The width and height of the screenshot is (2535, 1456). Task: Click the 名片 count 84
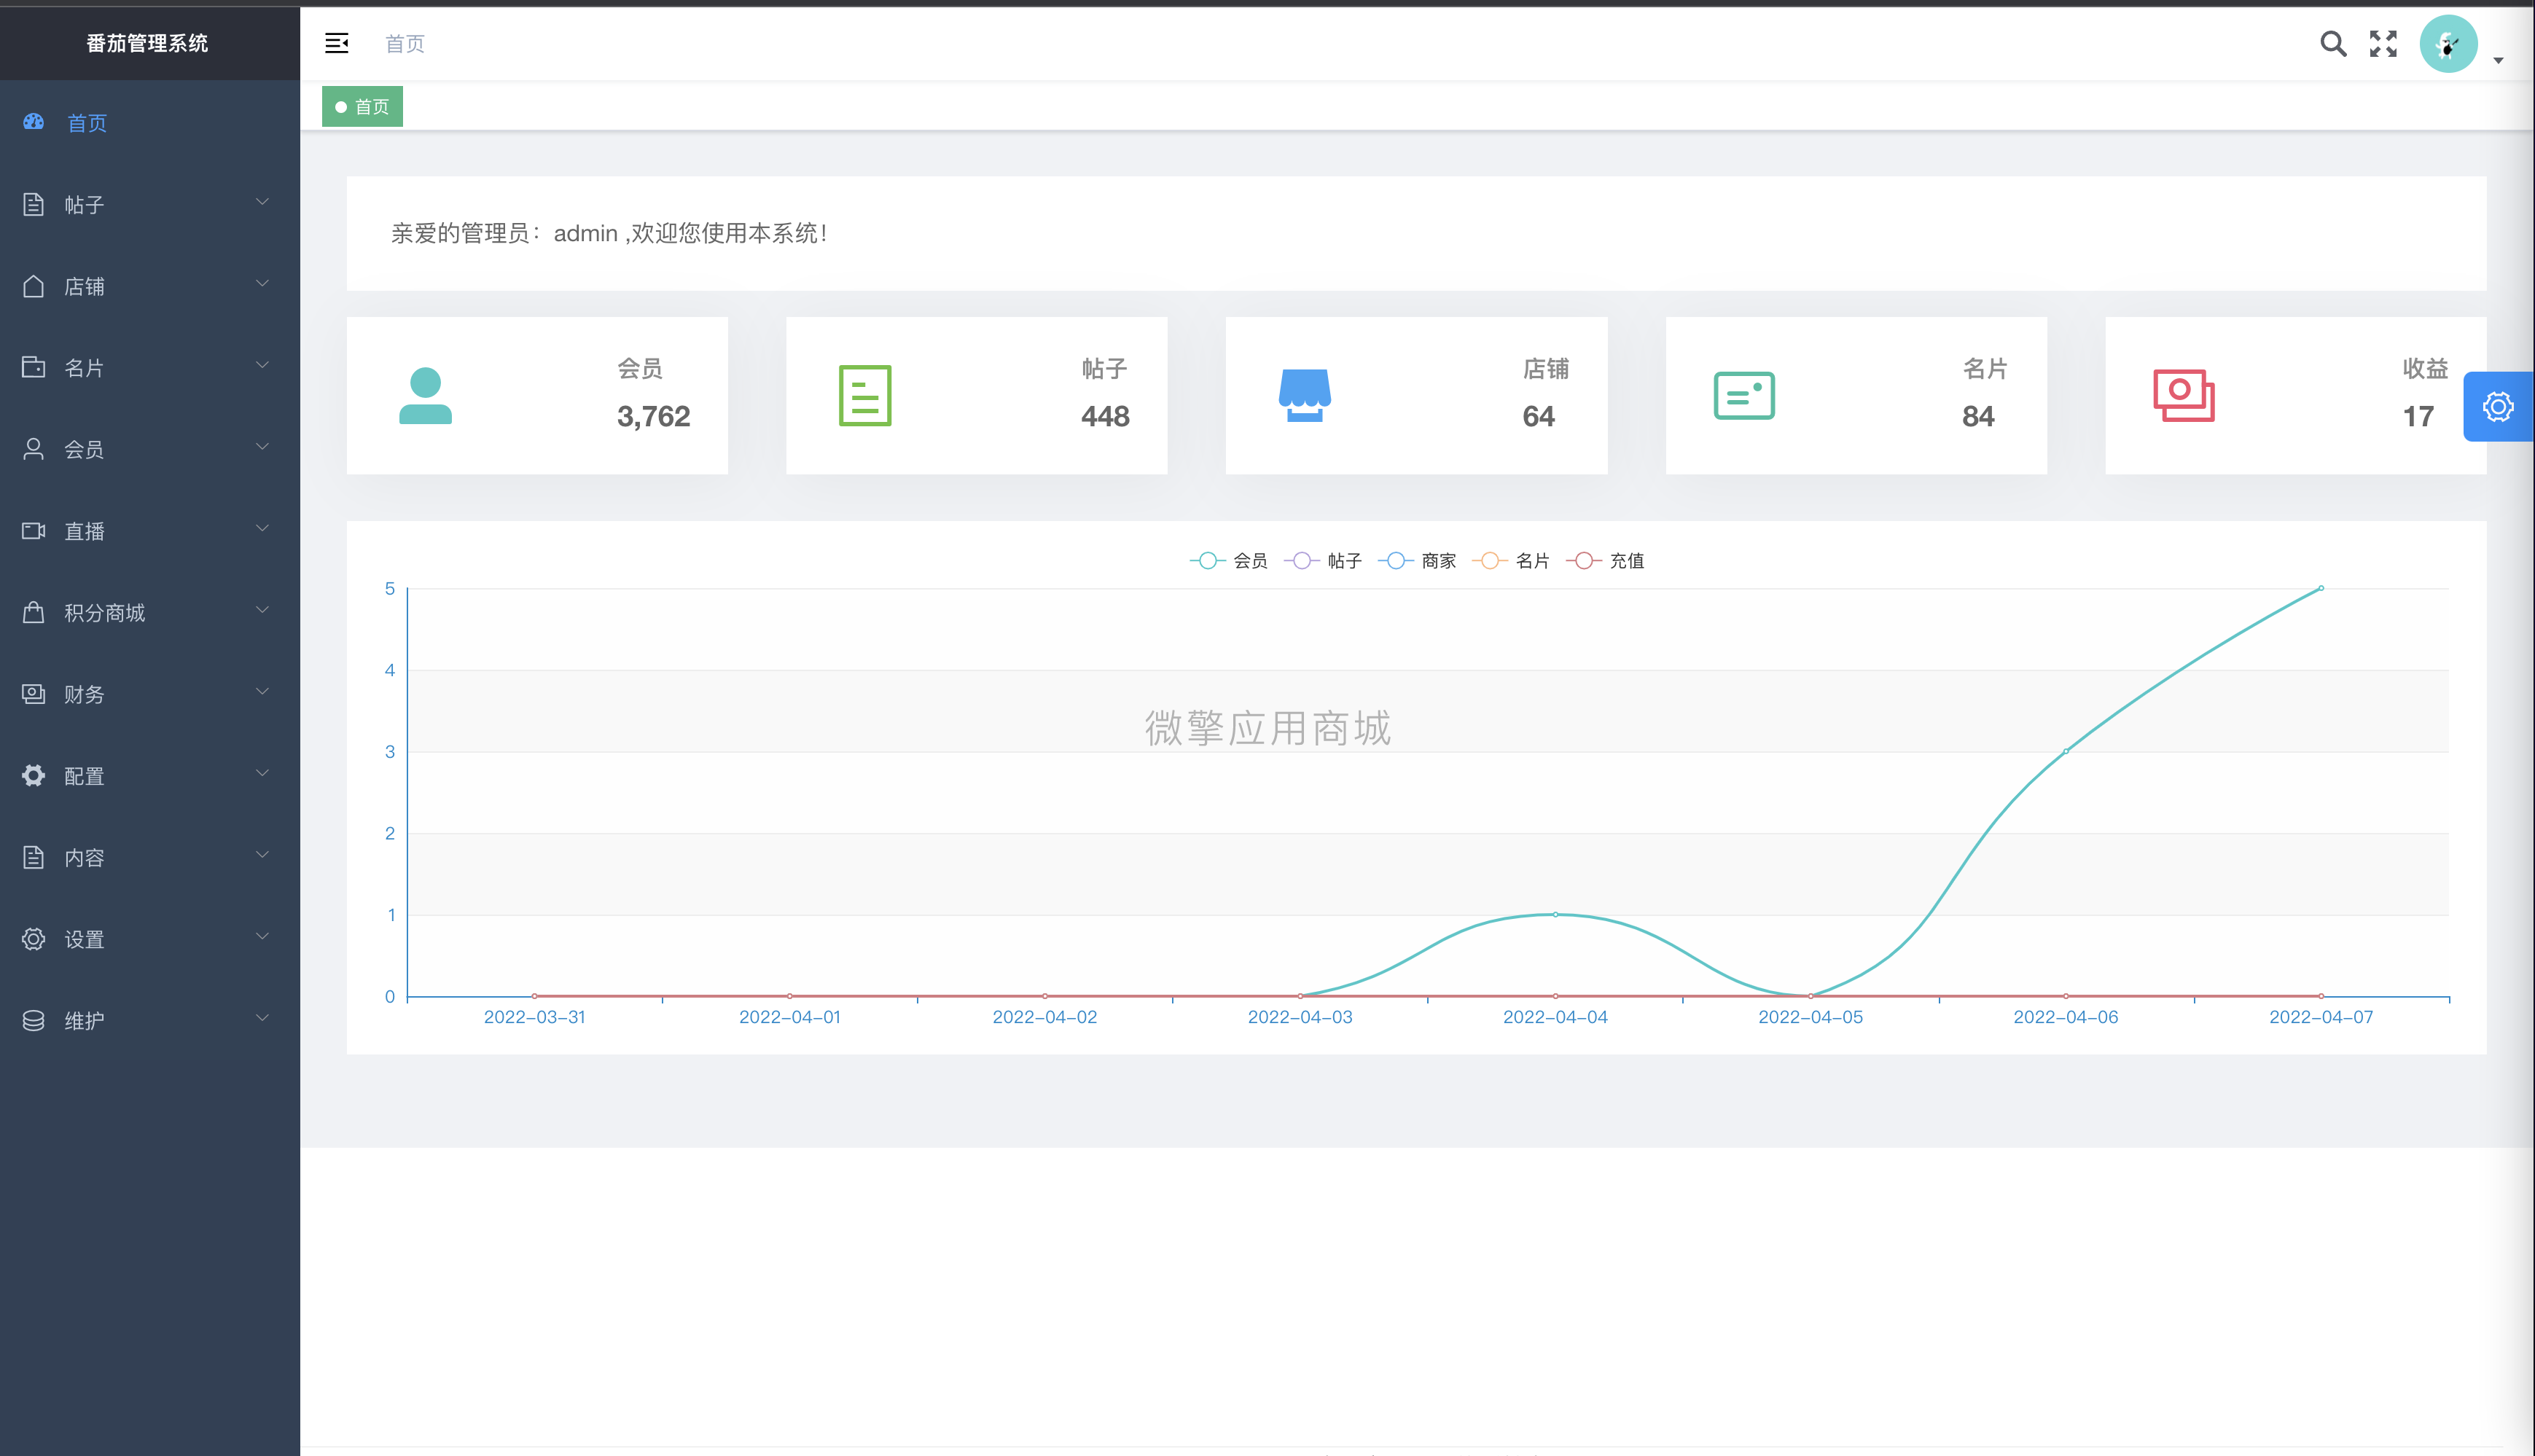[x=1978, y=416]
